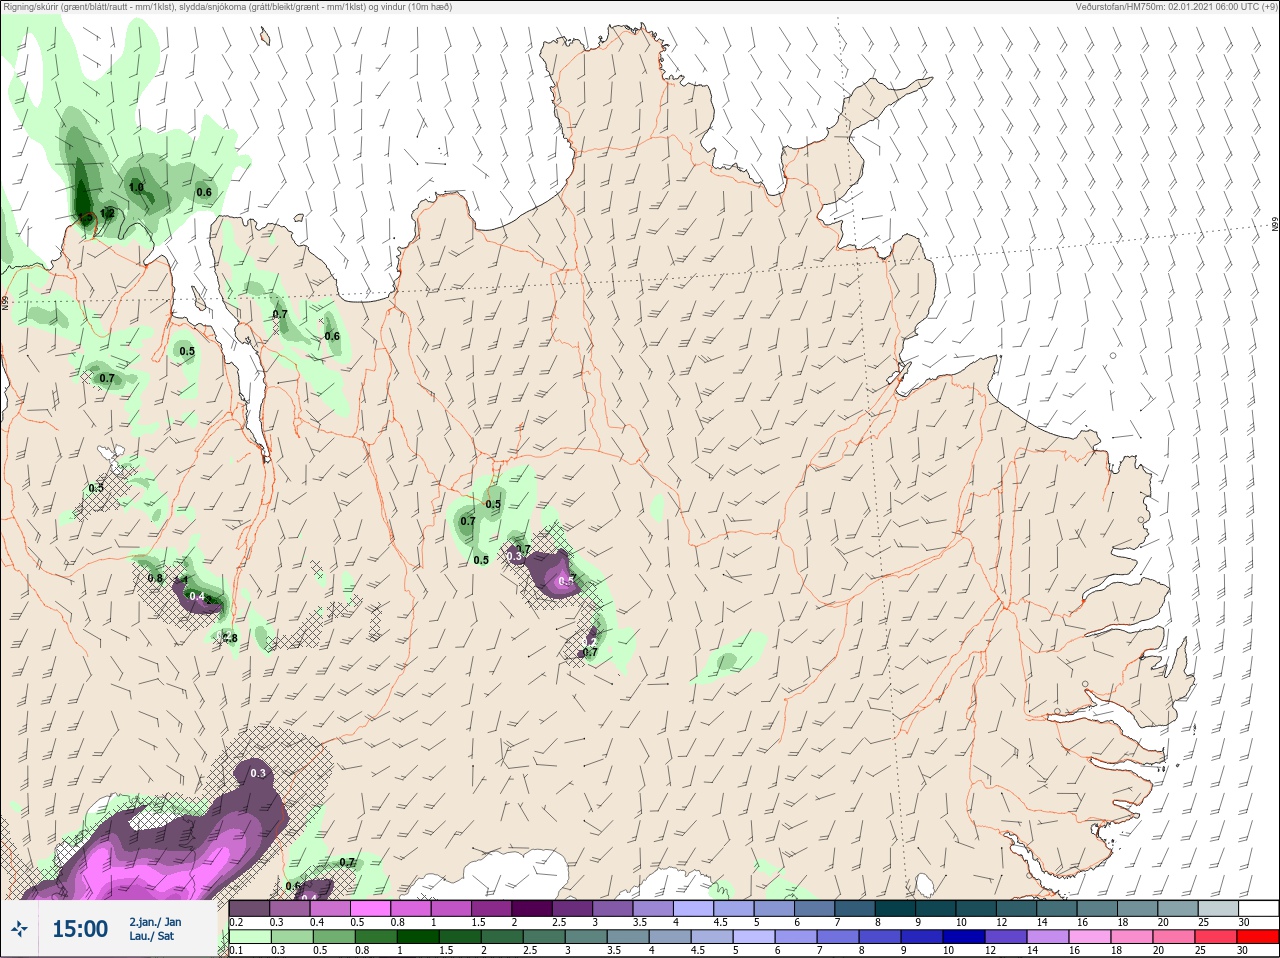Click the 15:00 forecast time display
This screenshot has height=958, width=1280.
(80, 929)
